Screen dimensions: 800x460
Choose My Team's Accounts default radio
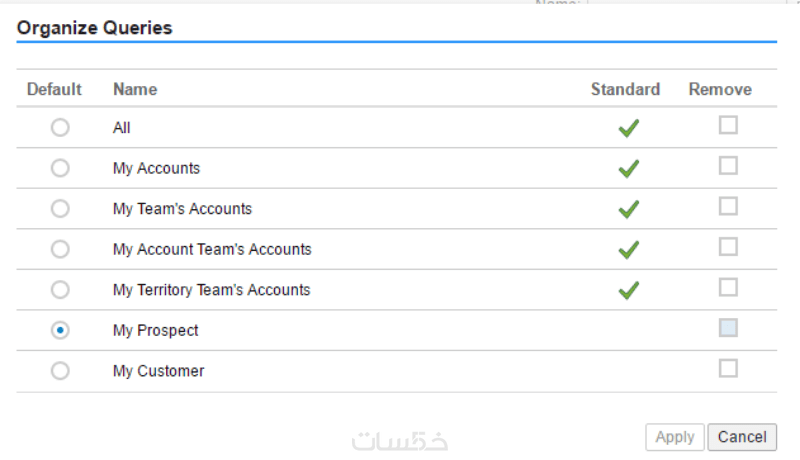pyautogui.click(x=60, y=209)
